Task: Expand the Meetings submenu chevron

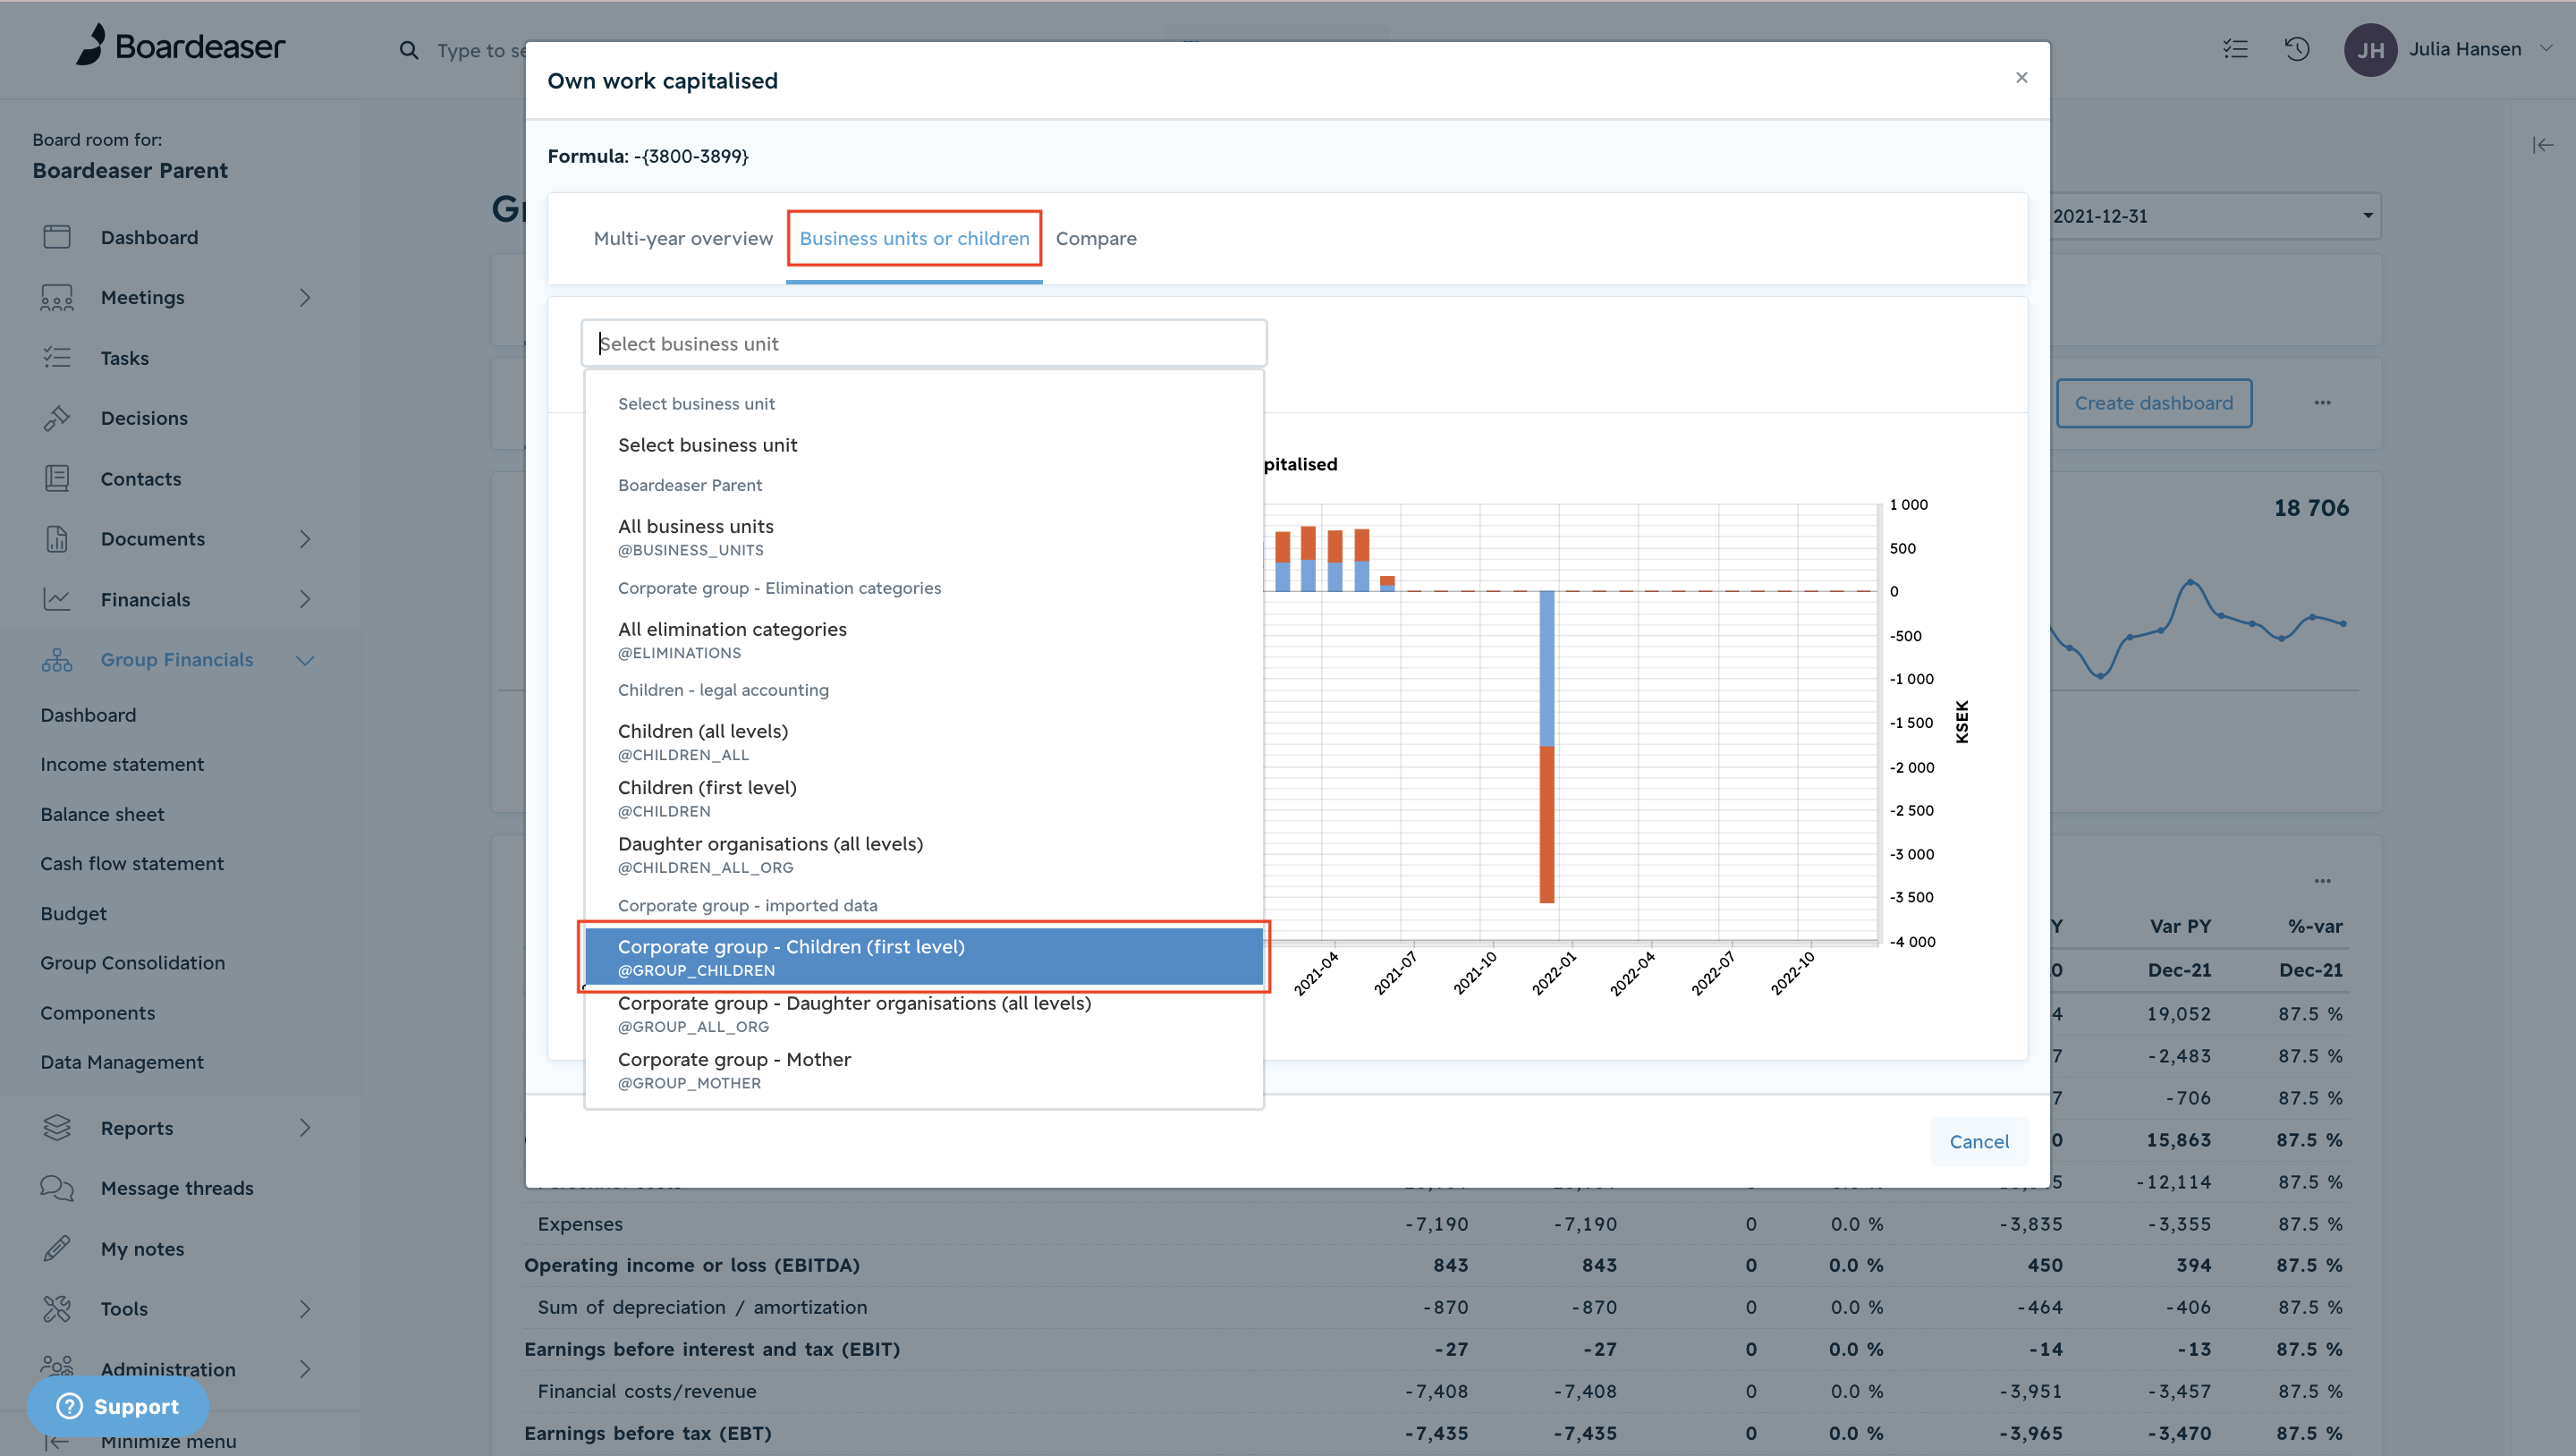Action: (305, 297)
